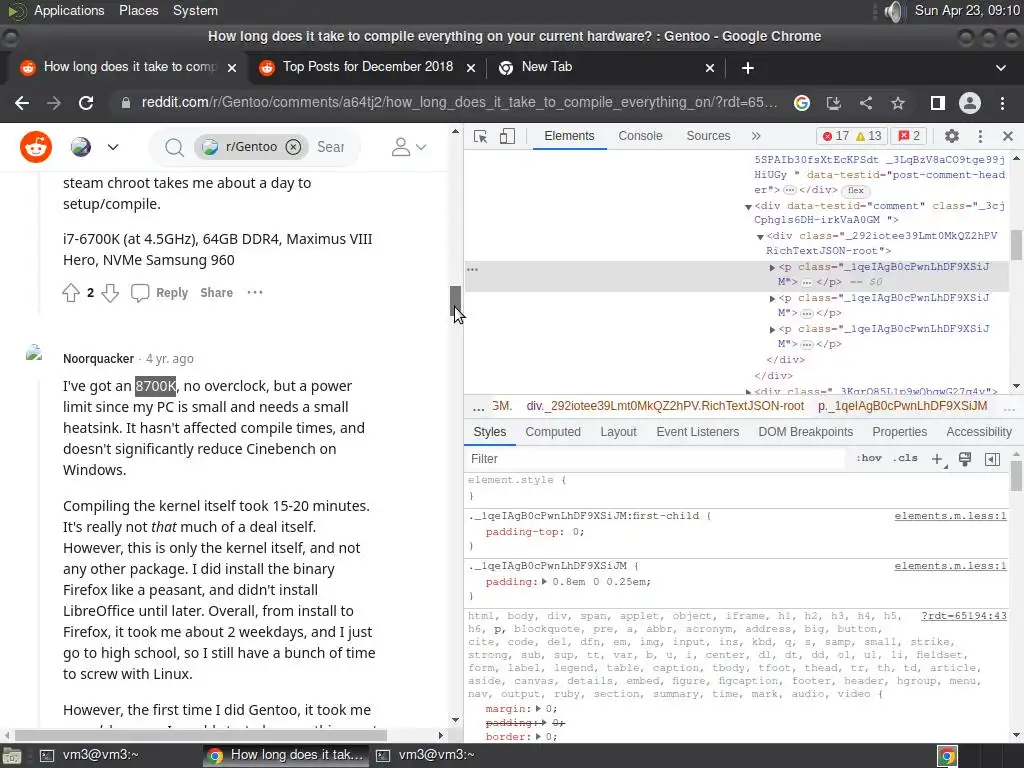The width and height of the screenshot is (1024, 768).
Task: Toggle rendering emulations brush icon
Action: 965,459
